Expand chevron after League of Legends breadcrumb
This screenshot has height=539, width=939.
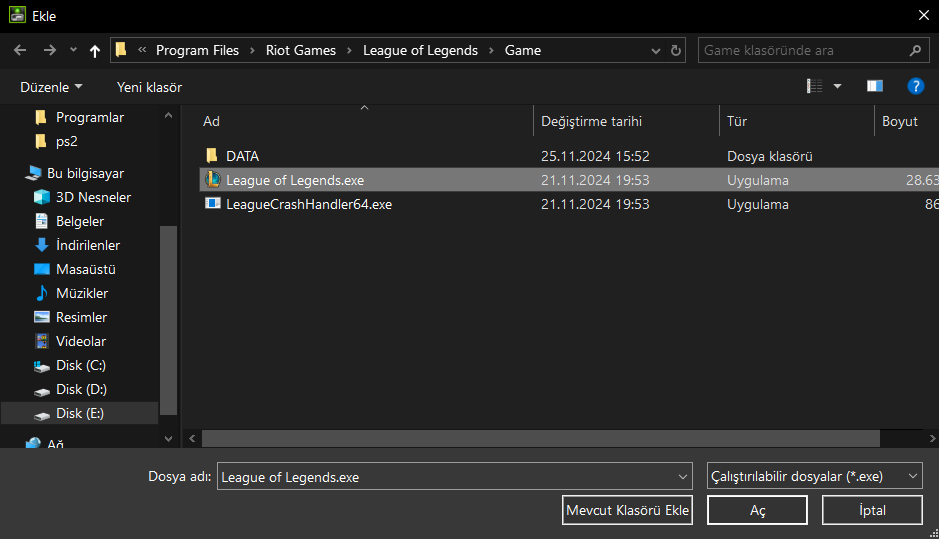491,50
